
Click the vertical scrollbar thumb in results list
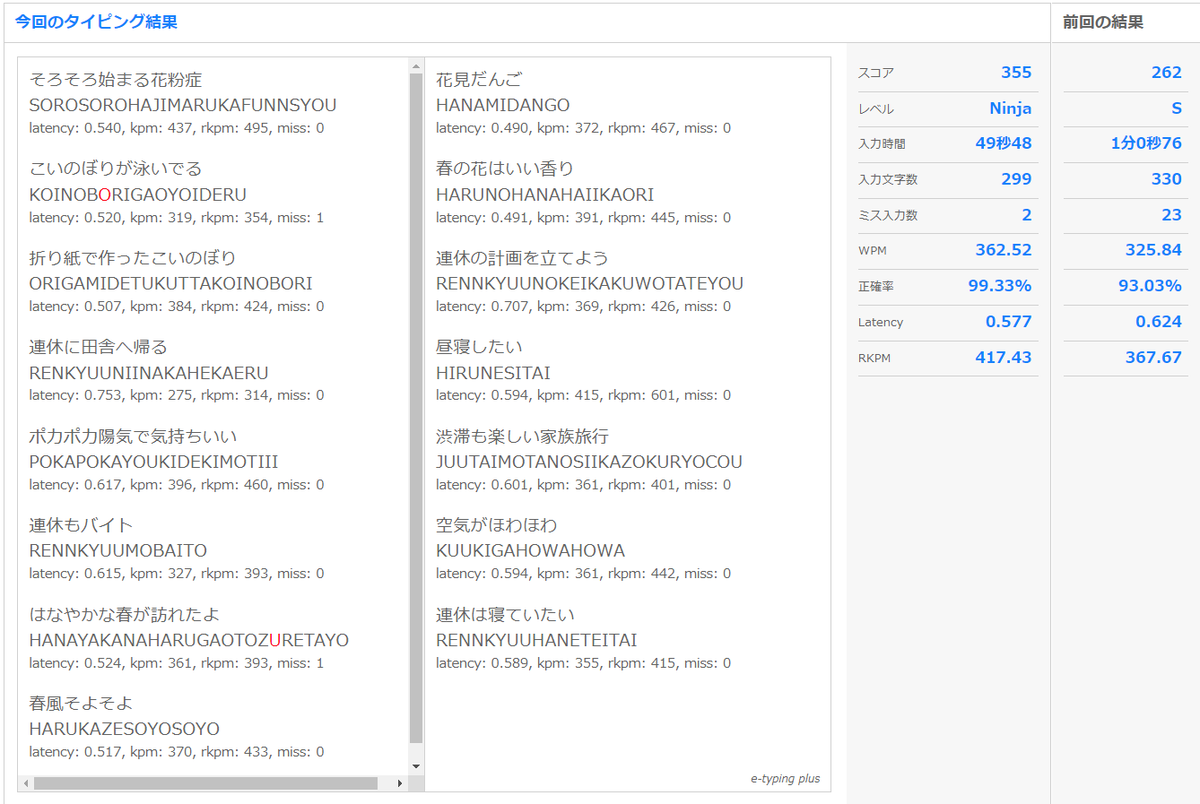pos(416,408)
